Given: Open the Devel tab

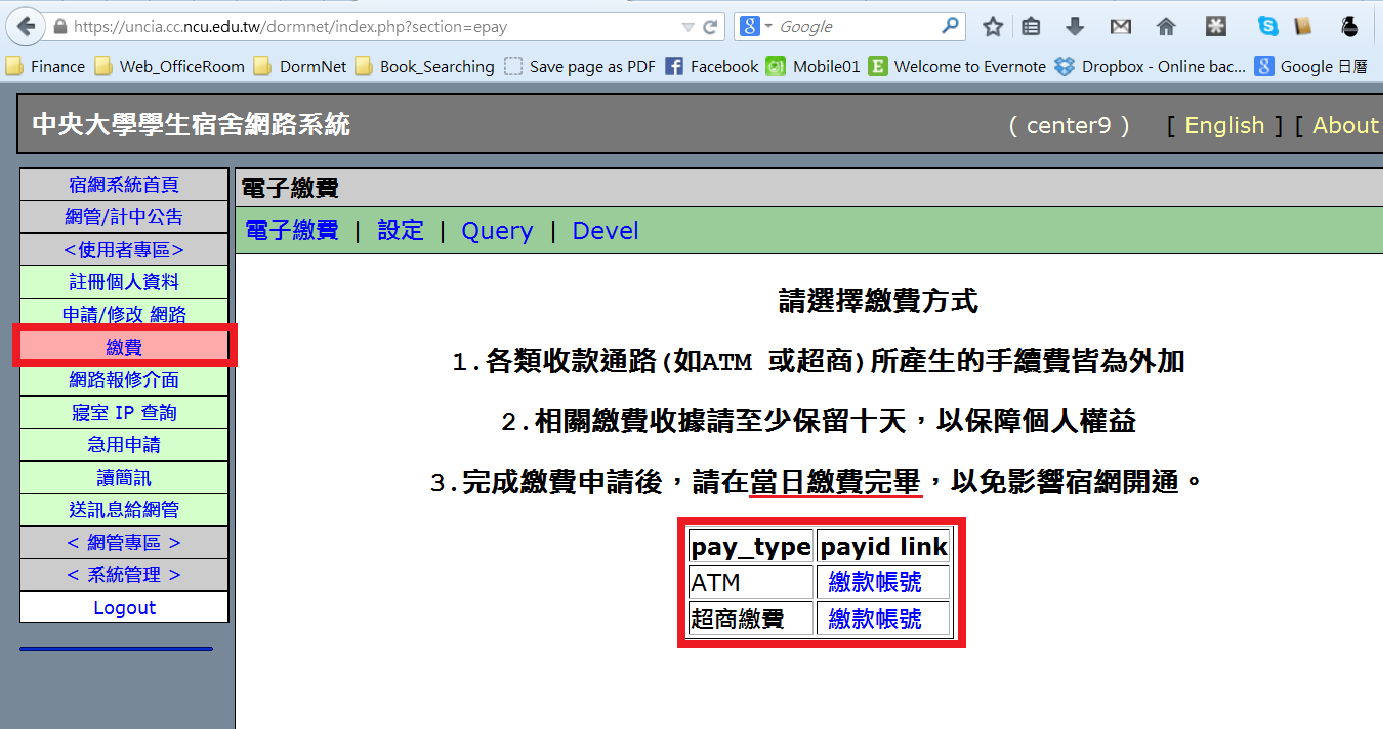Looking at the screenshot, I should [605, 231].
